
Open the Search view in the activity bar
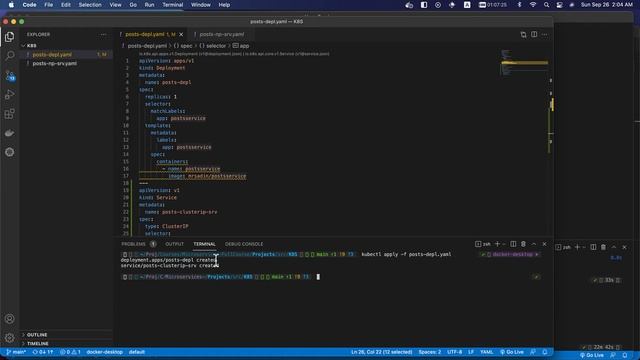coord(9,56)
